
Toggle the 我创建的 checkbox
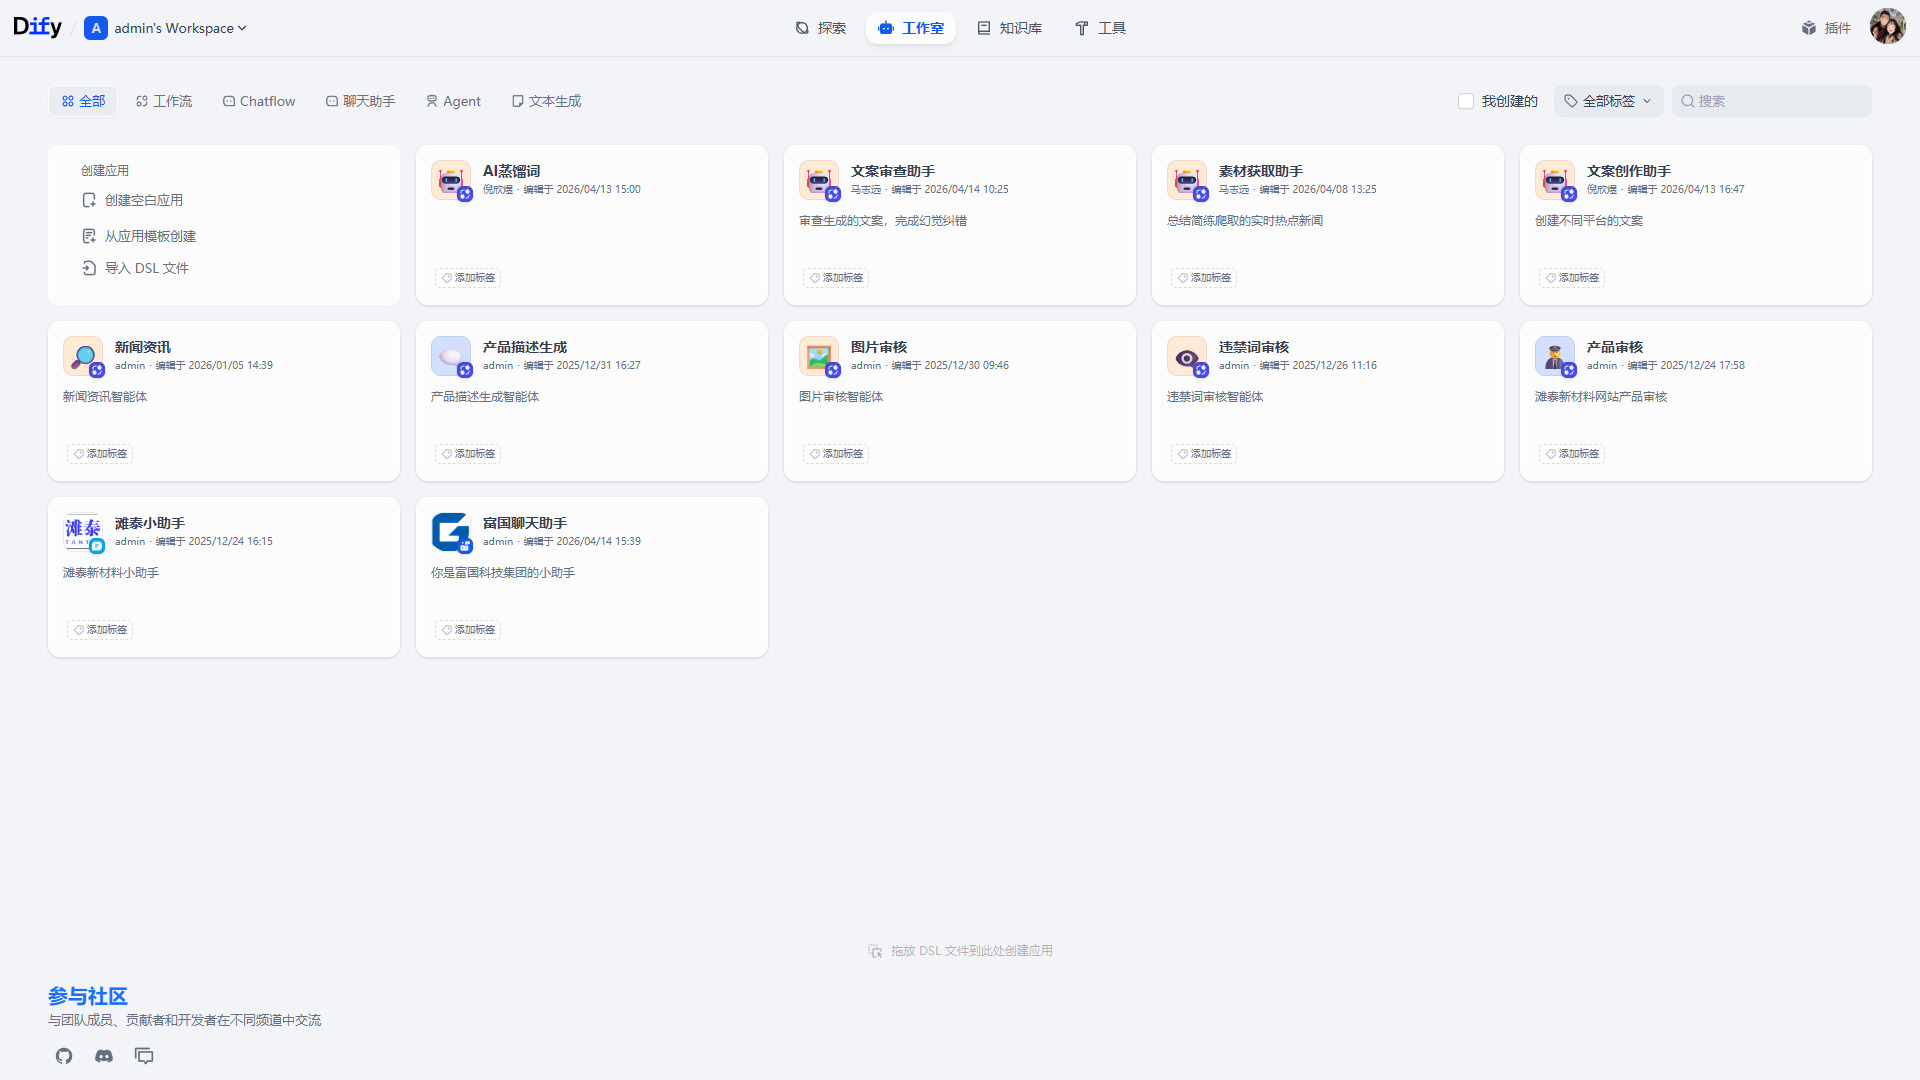[1466, 101]
